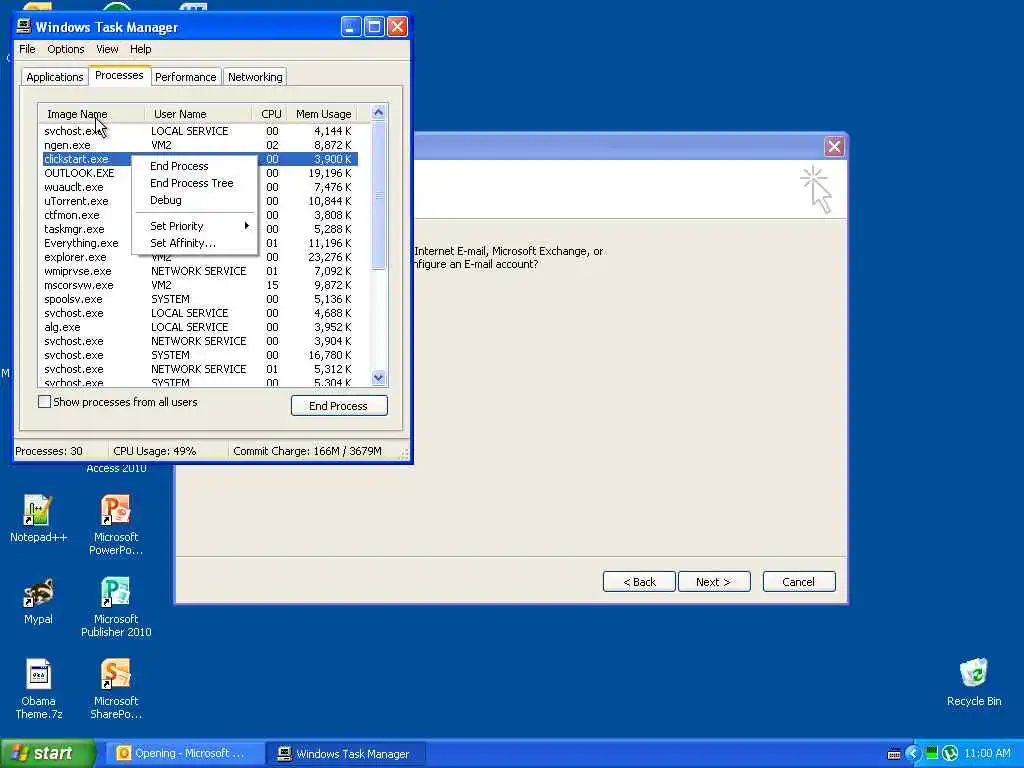The height and width of the screenshot is (768, 1024).
Task: Open Microsoft Publisher 2010 shortcut
Action: click(x=116, y=607)
